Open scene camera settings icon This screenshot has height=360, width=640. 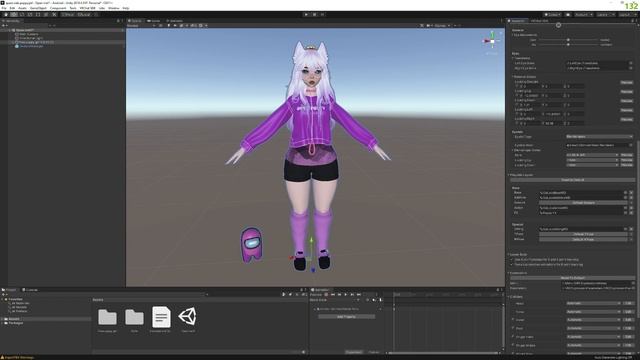tap(429, 25)
